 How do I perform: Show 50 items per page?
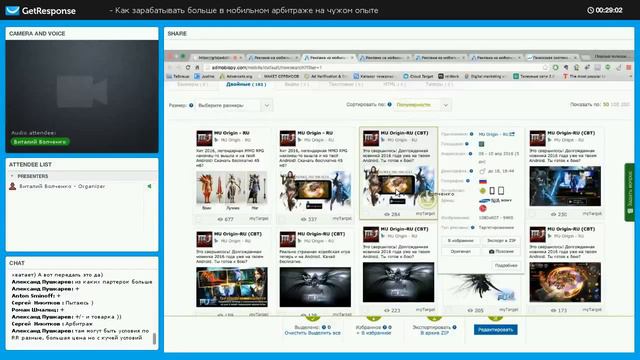pyautogui.click(x=606, y=105)
